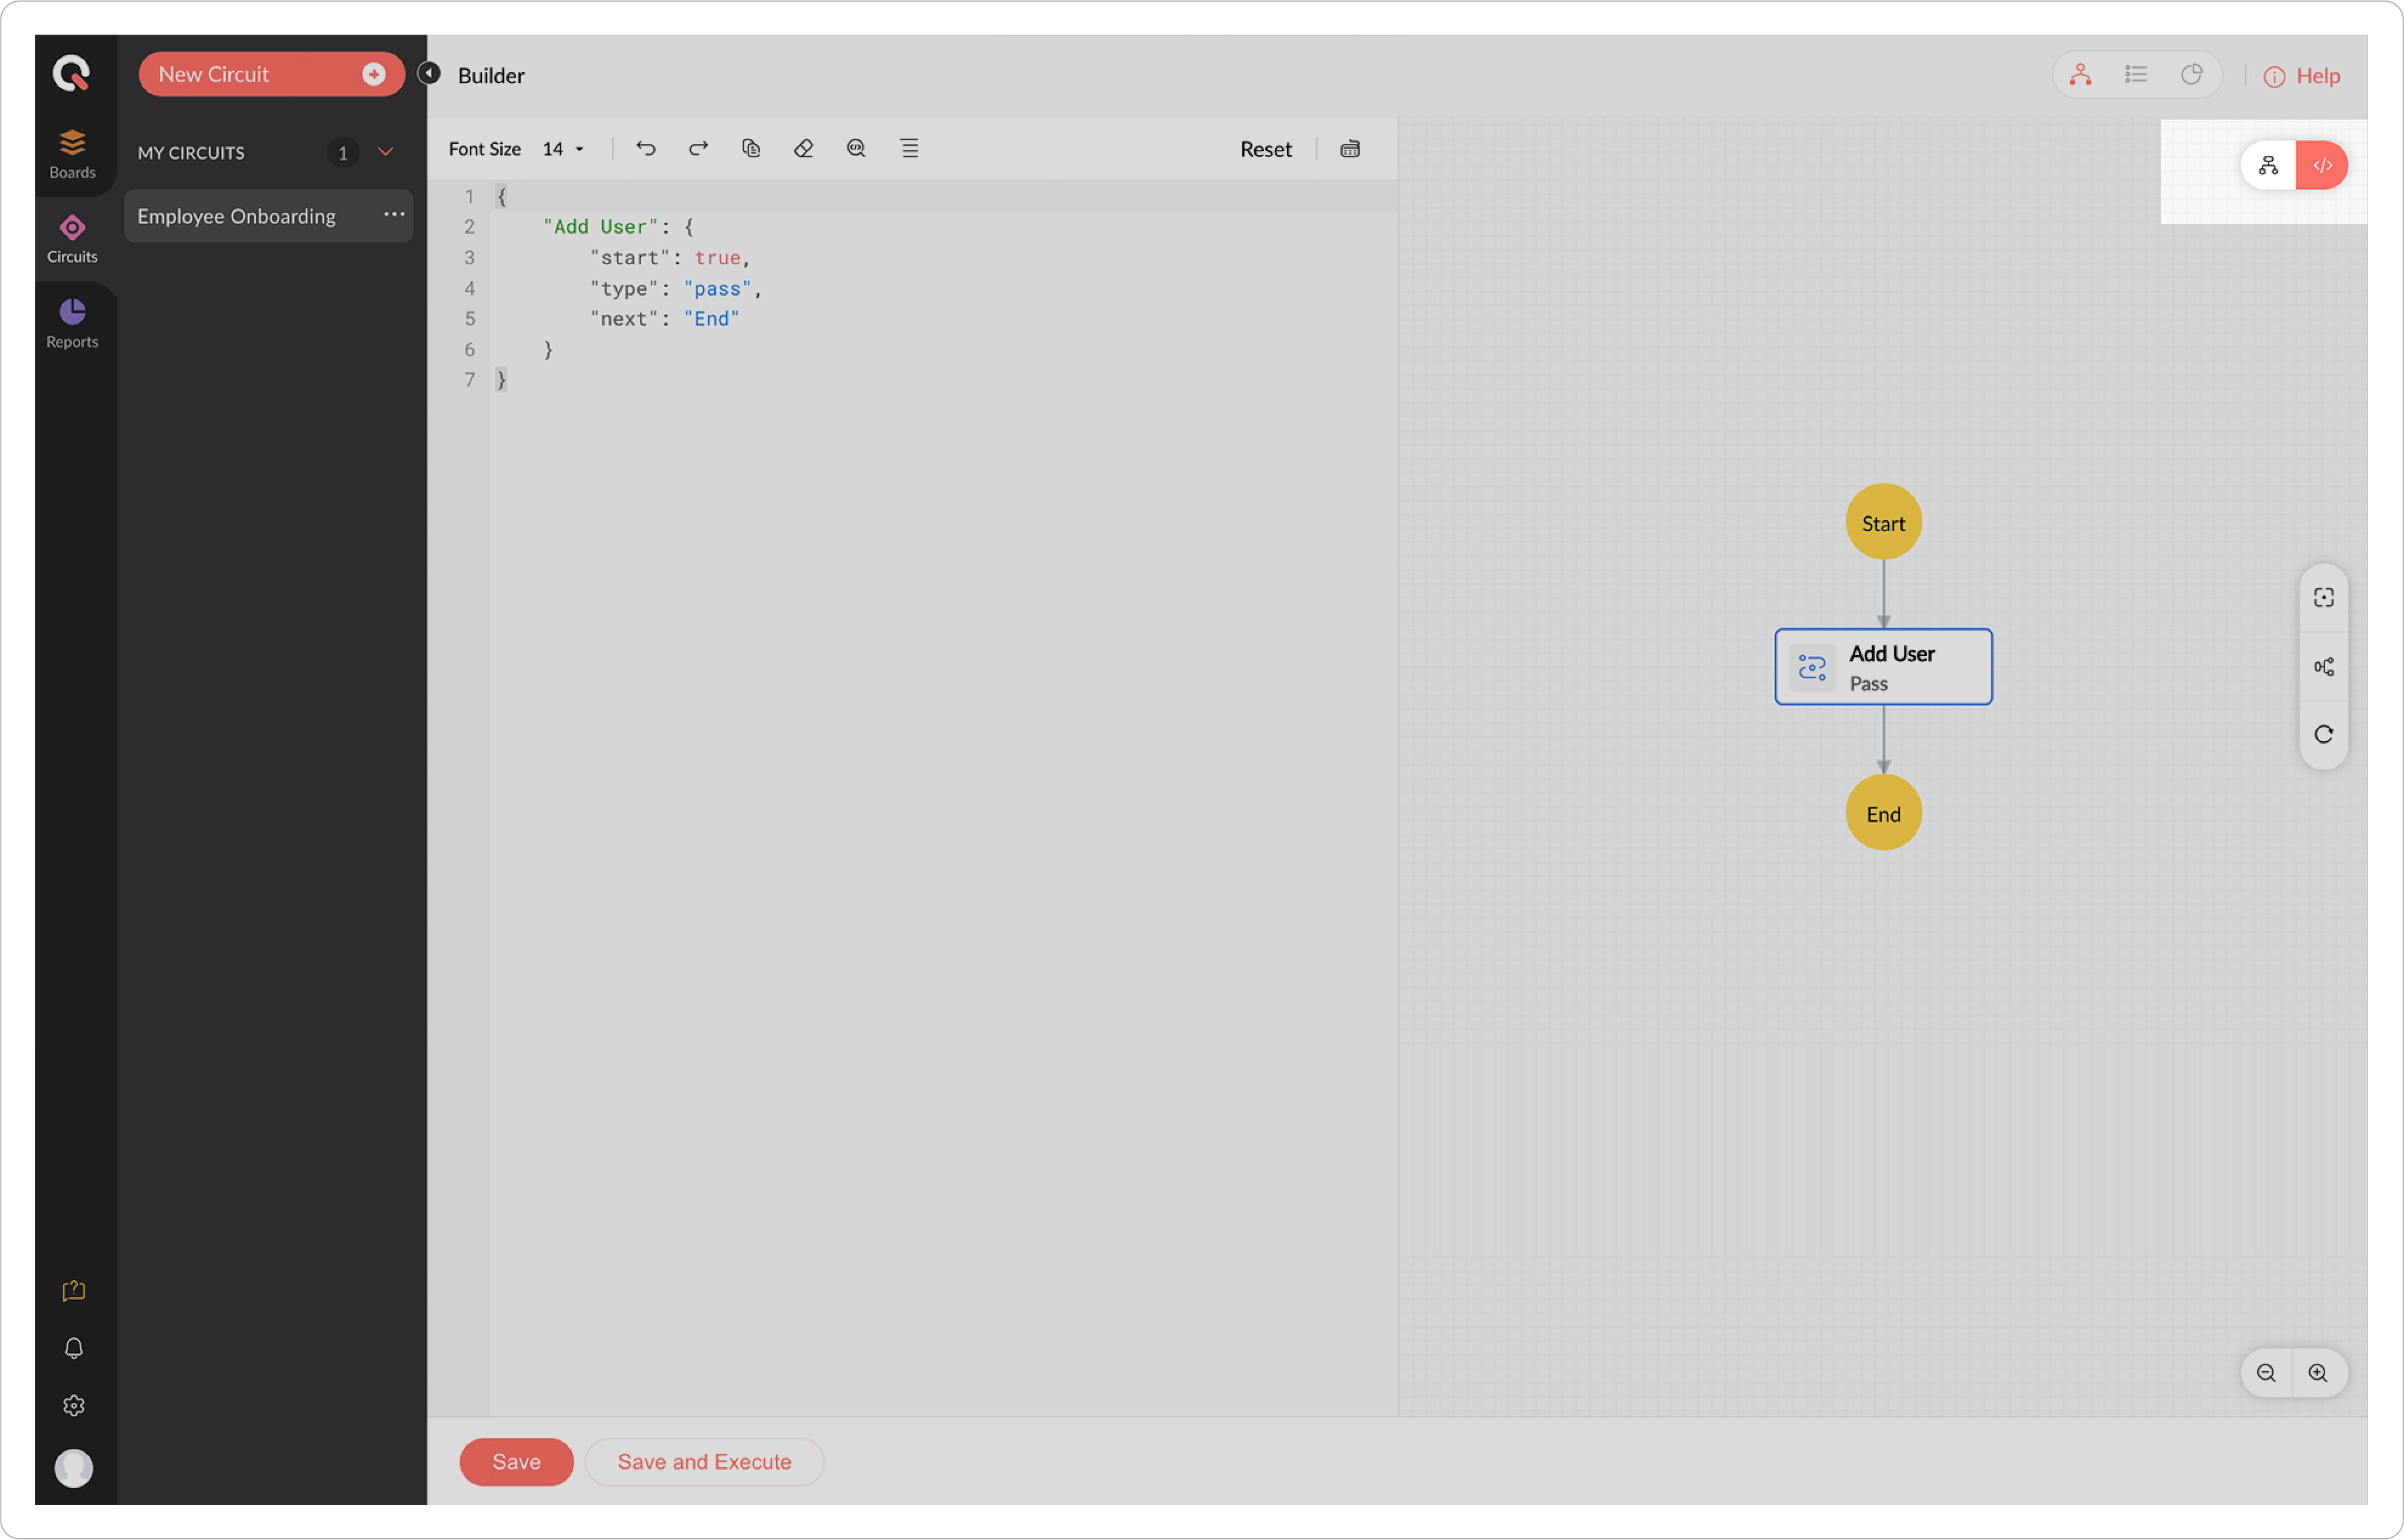Click the undo arrow in editor toolbar
The height and width of the screenshot is (1540, 2404).
[646, 149]
